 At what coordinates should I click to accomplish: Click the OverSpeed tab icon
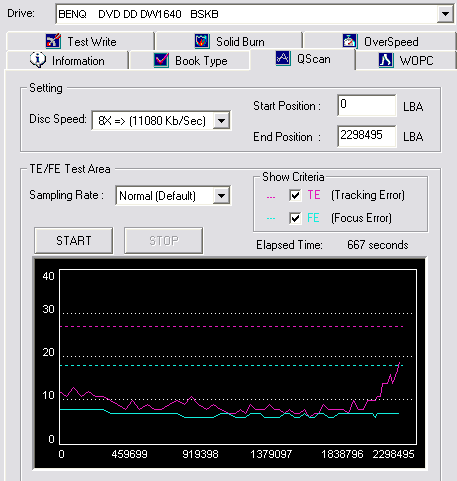pyautogui.click(x=350, y=41)
